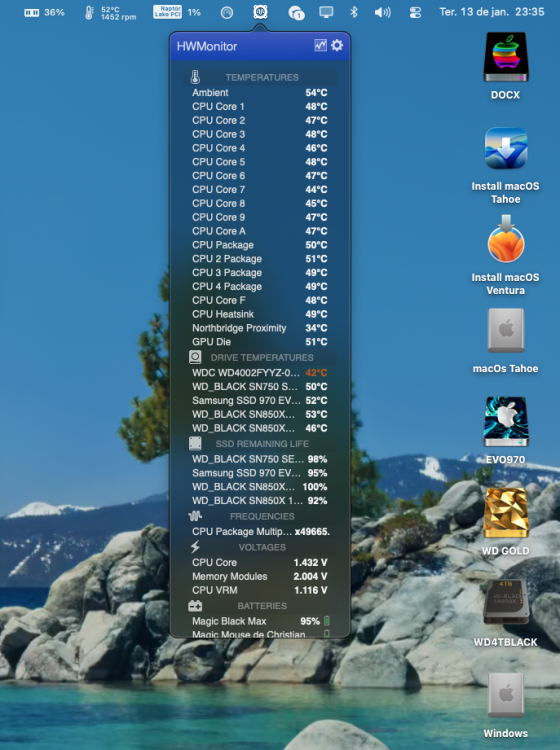Select the CPU Core A row
Viewport: 560px width, 750px height.
click(260, 231)
